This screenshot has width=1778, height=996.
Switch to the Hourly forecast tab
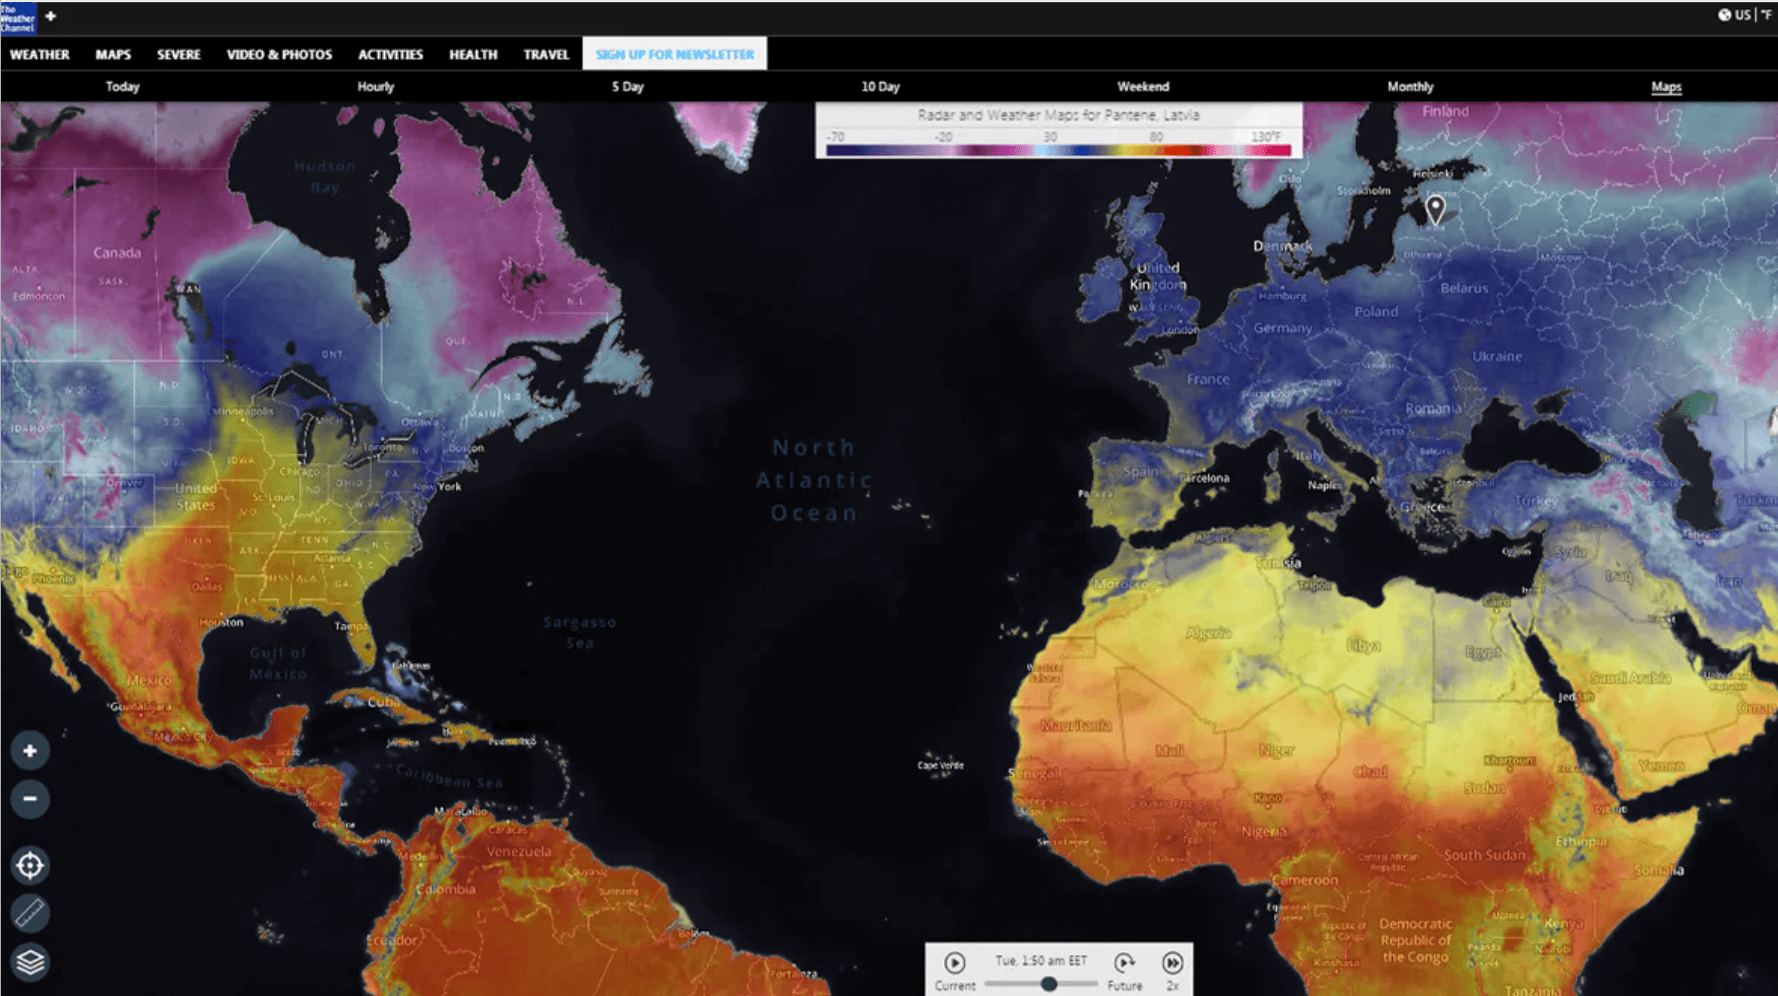click(376, 87)
